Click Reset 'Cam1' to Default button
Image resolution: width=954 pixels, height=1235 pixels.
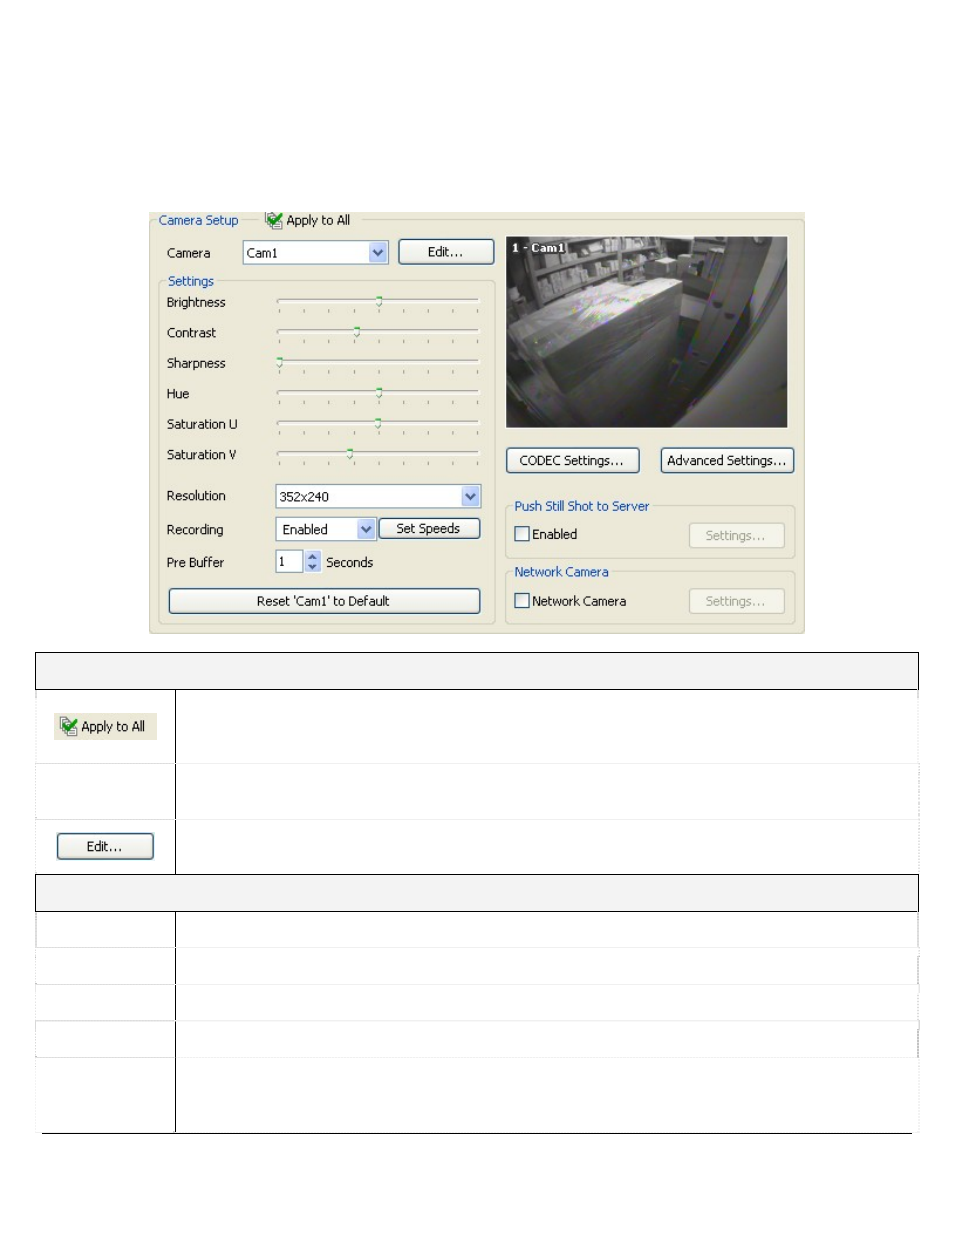[324, 601]
